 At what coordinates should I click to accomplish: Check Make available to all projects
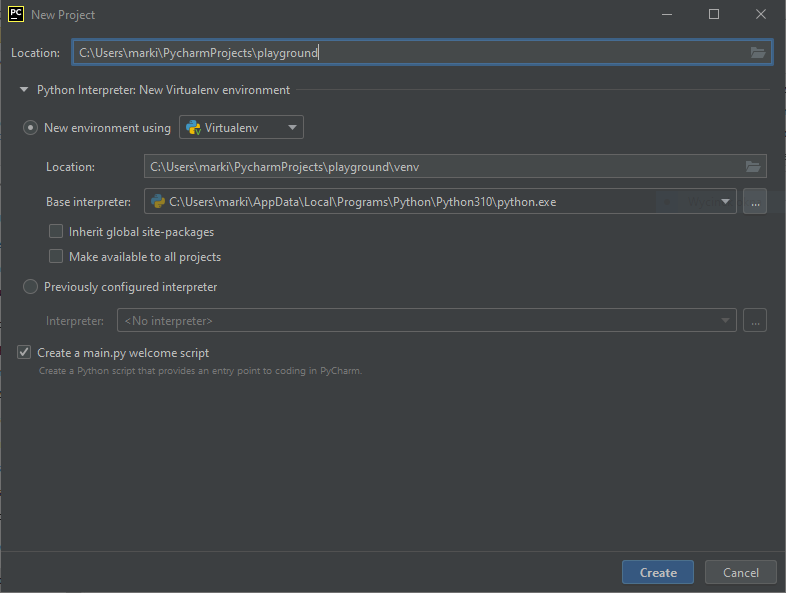pos(56,257)
